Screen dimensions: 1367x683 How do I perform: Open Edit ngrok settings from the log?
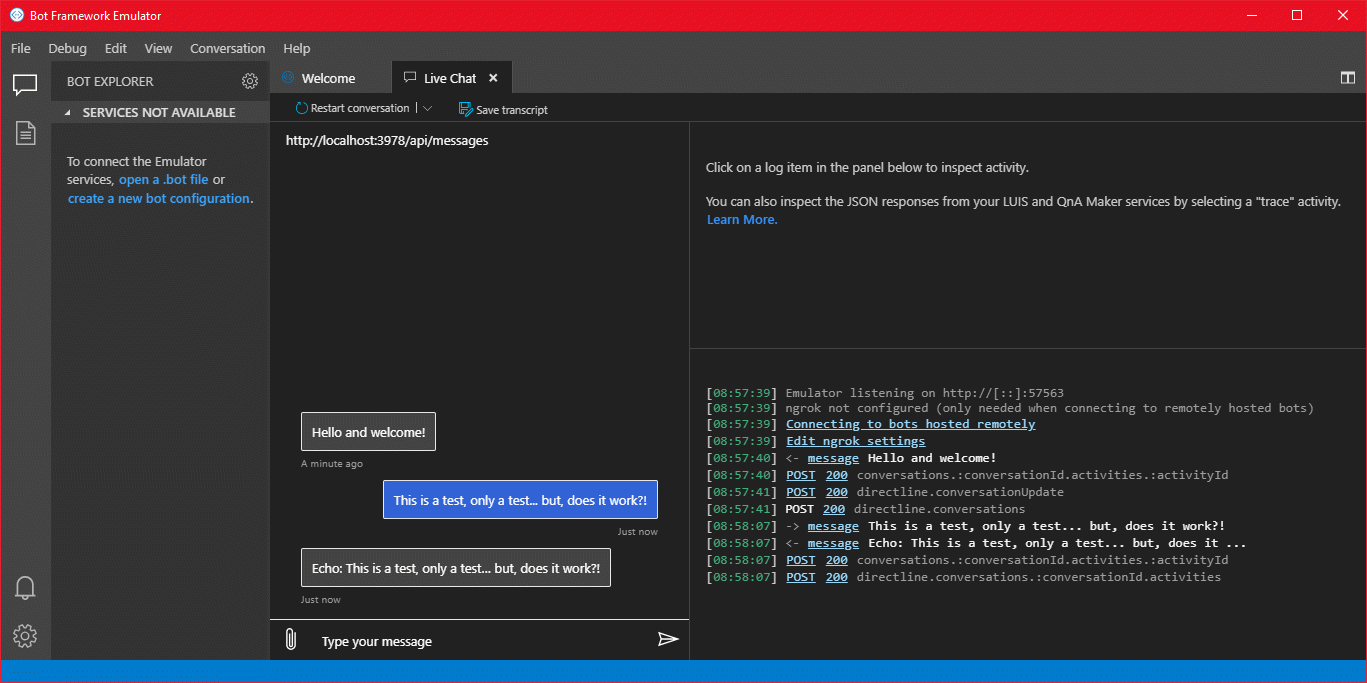(x=855, y=440)
